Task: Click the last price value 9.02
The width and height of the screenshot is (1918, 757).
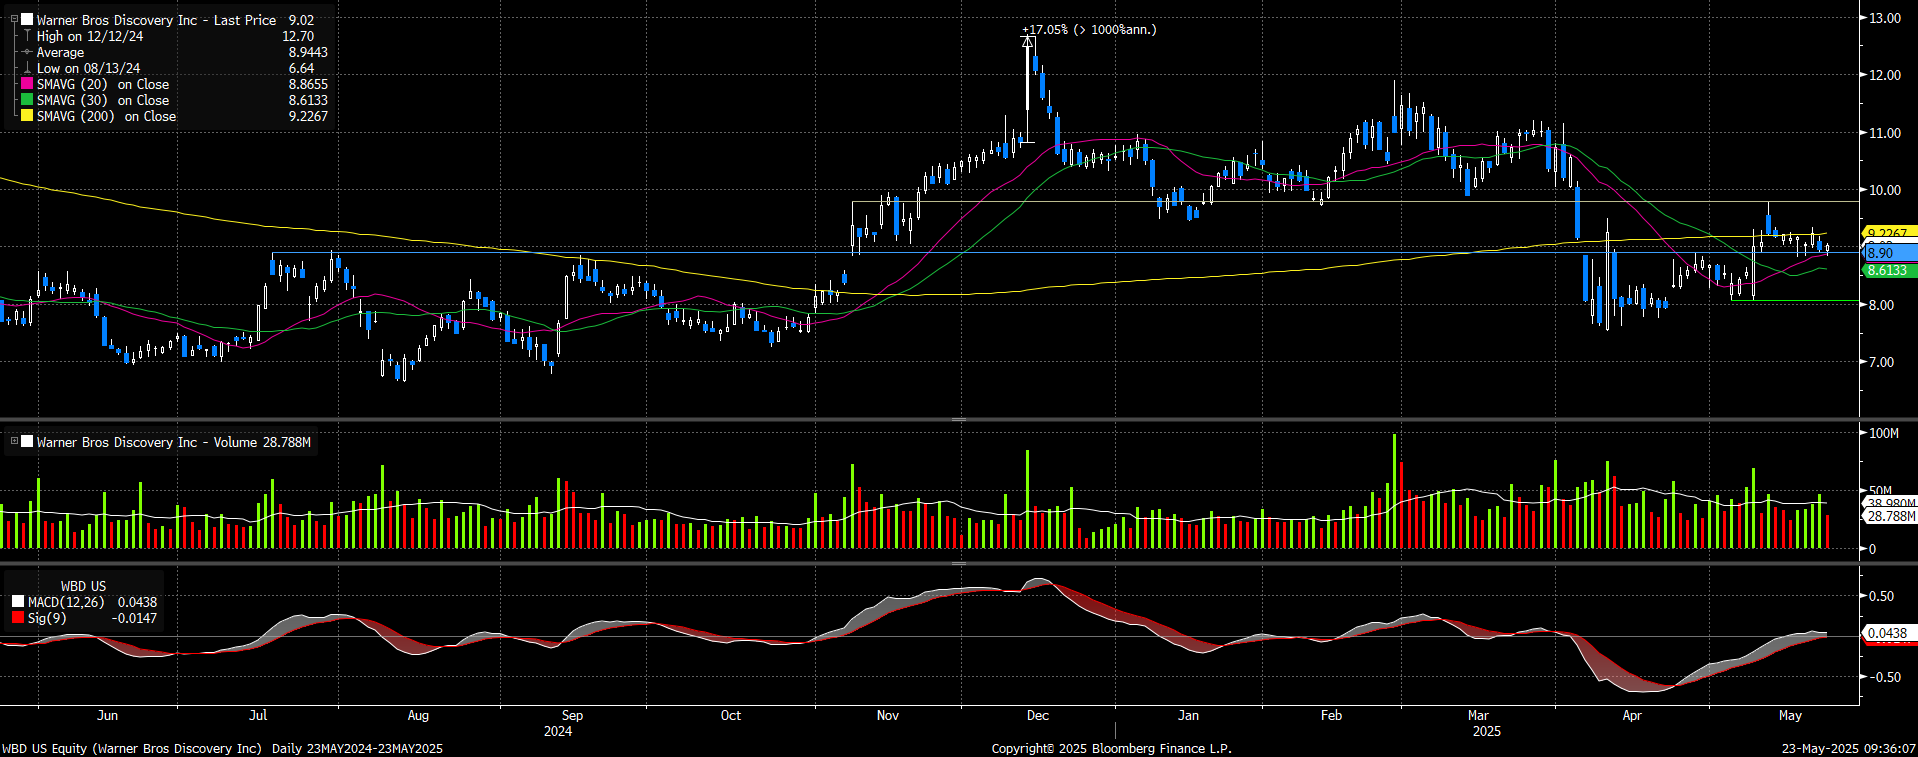Action: tap(301, 20)
